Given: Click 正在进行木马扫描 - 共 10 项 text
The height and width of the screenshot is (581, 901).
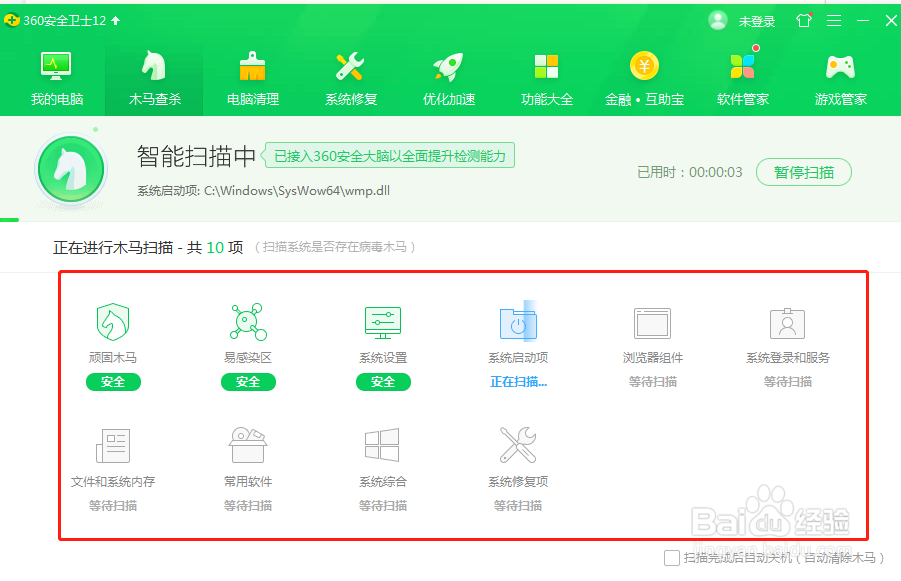Looking at the screenshot, I should pyautogui.click(x=148, y=248).
